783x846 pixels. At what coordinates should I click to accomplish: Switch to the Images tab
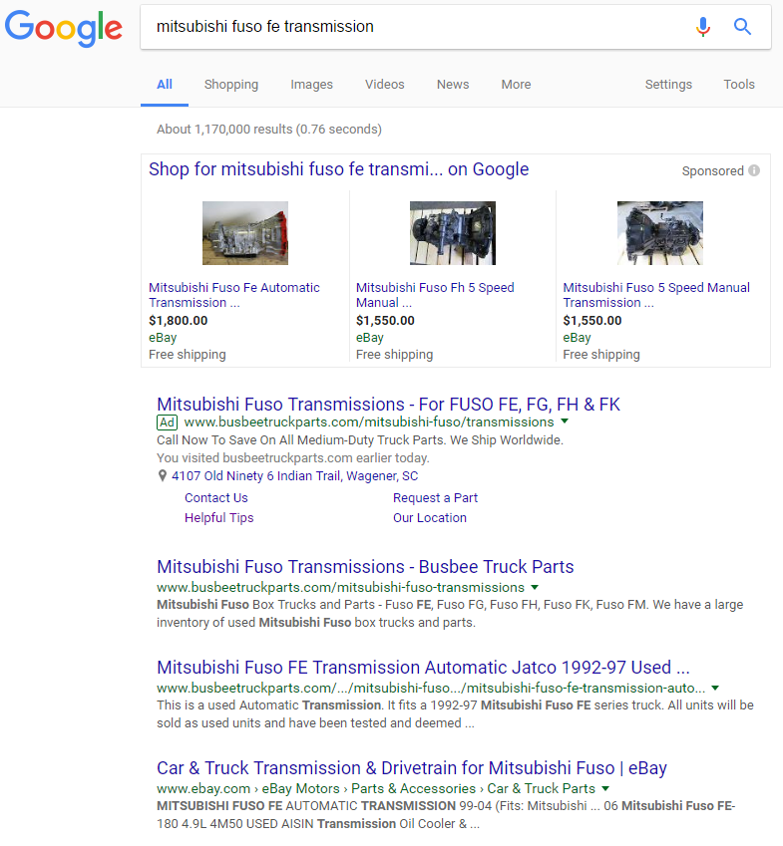(x=311, y=84)
